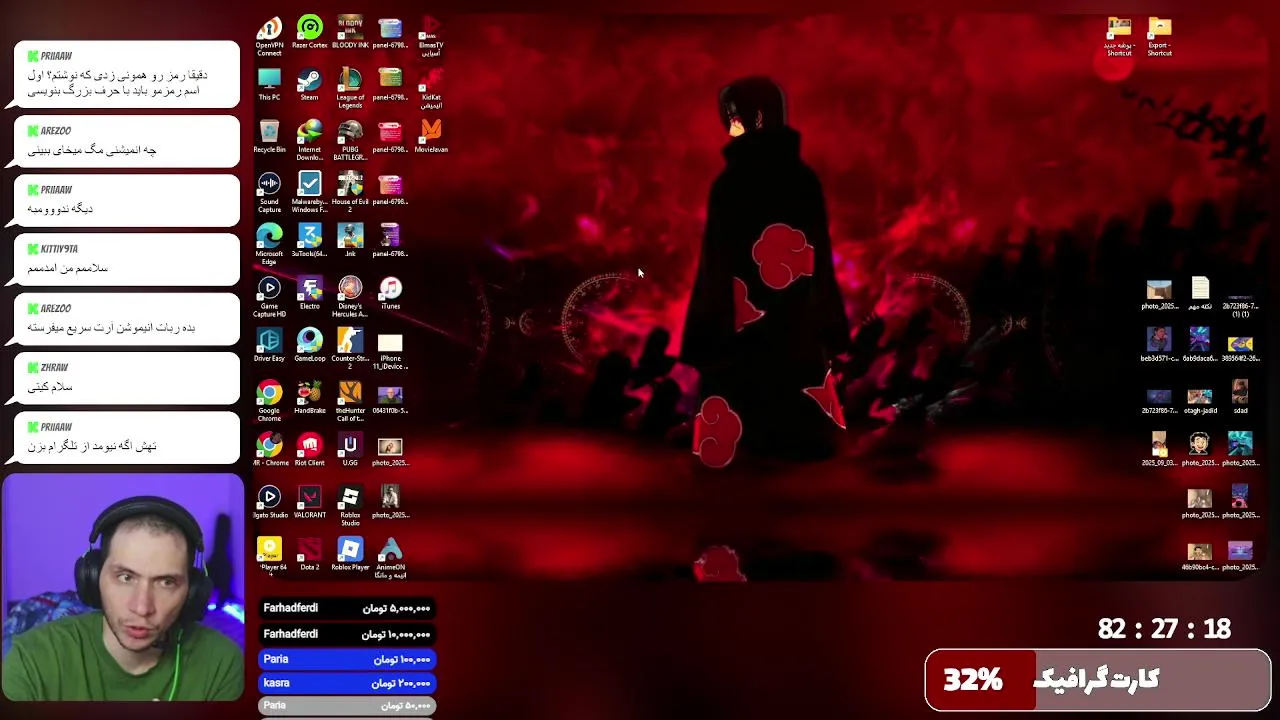The height and width of the screenshot is (720, 1280).
Task: Open the Roblox Player shortcut
Action: pos(350,554)
